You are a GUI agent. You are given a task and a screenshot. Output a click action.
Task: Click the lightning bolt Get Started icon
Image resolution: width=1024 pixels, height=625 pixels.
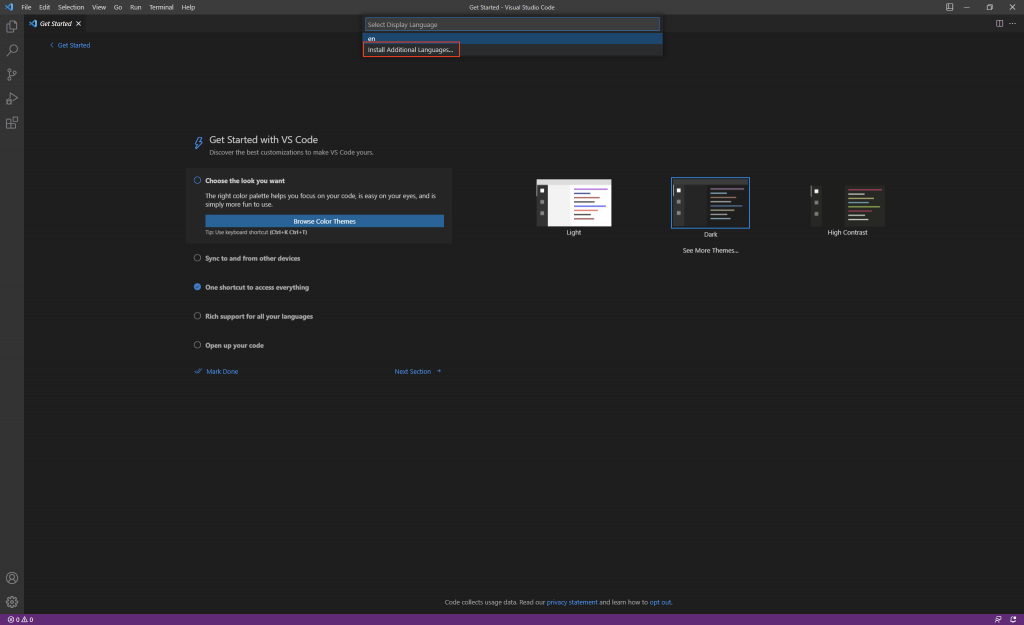[x=198, y=142]
